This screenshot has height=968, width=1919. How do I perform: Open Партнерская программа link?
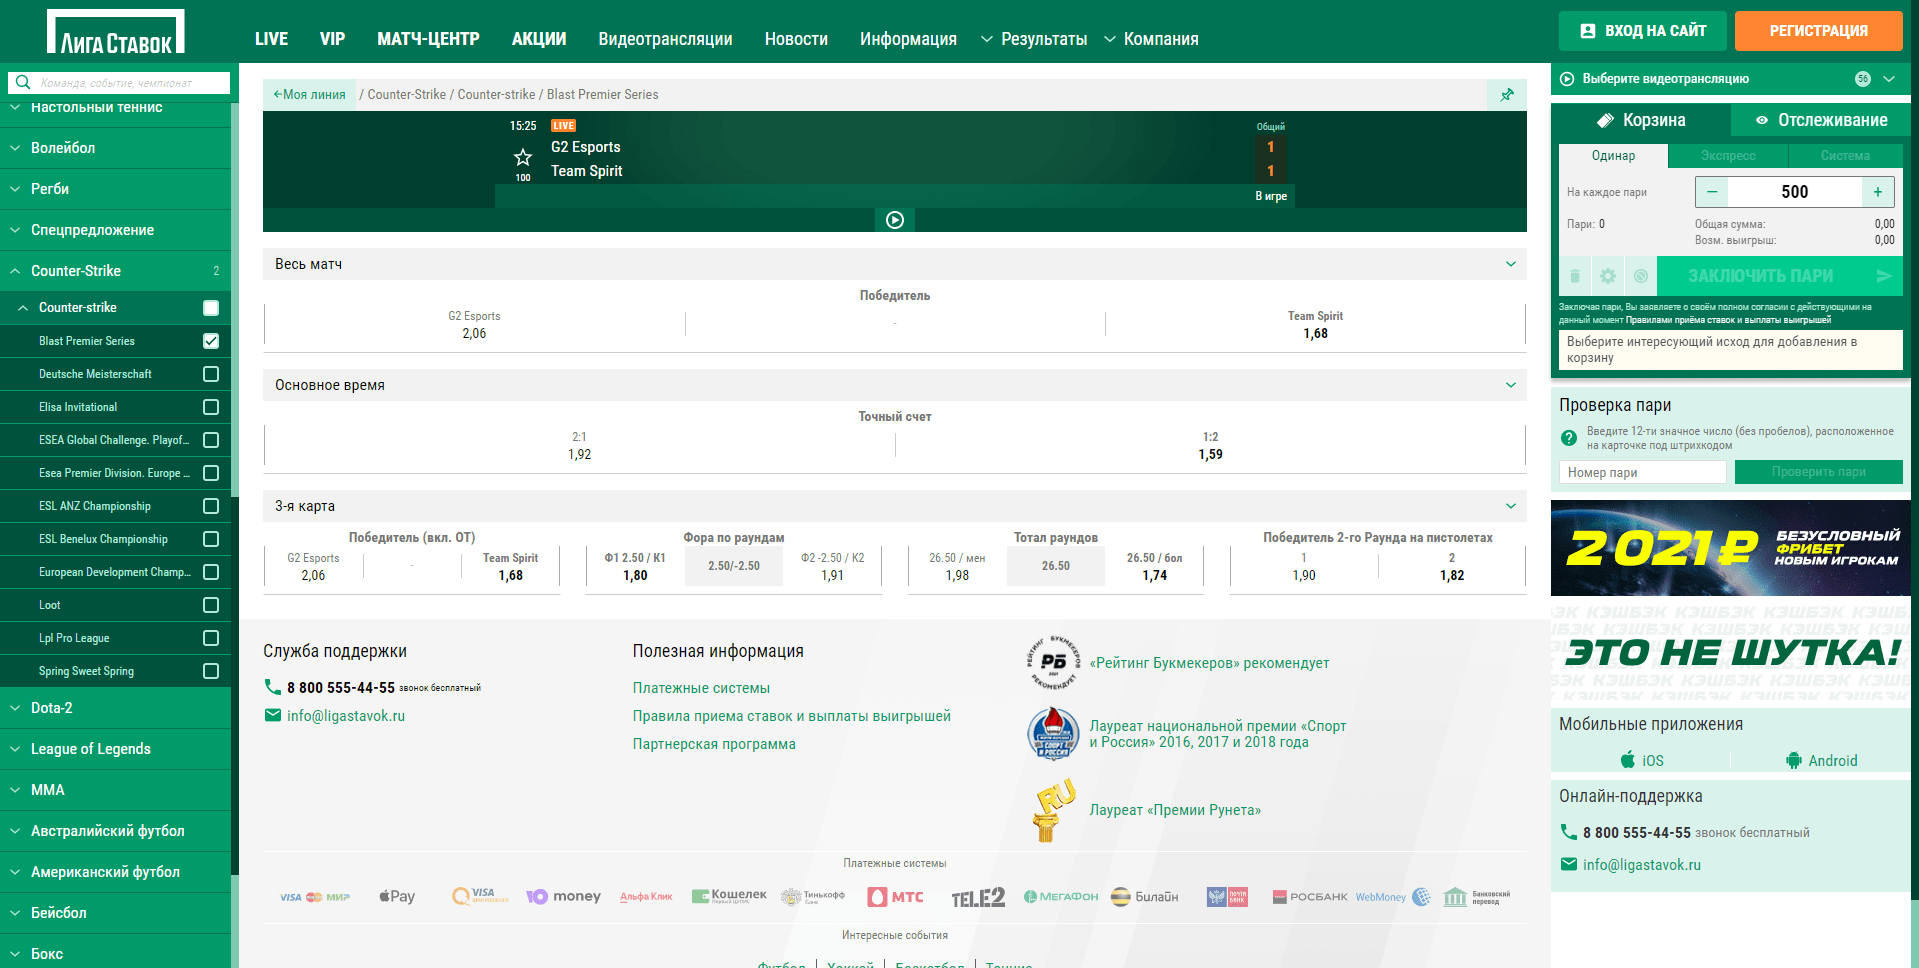click(714, 744)
